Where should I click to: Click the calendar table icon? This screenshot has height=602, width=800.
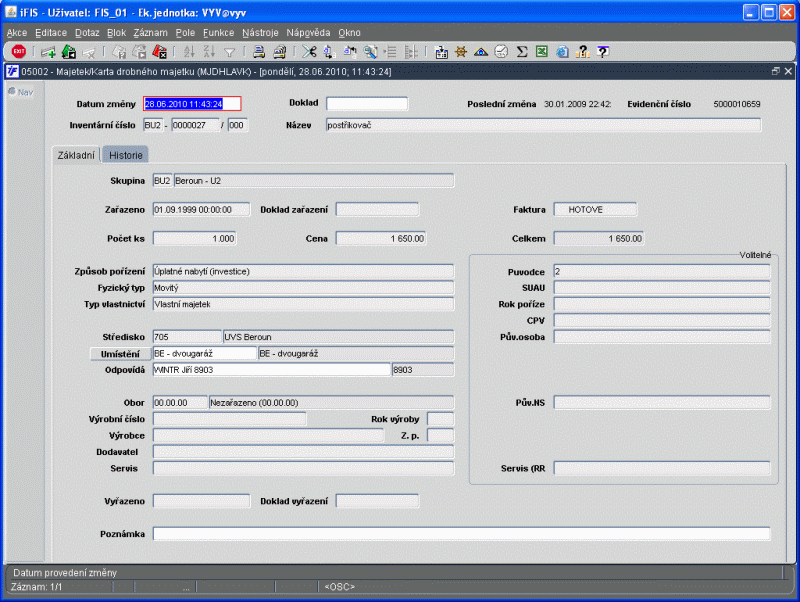pos(441,52)
